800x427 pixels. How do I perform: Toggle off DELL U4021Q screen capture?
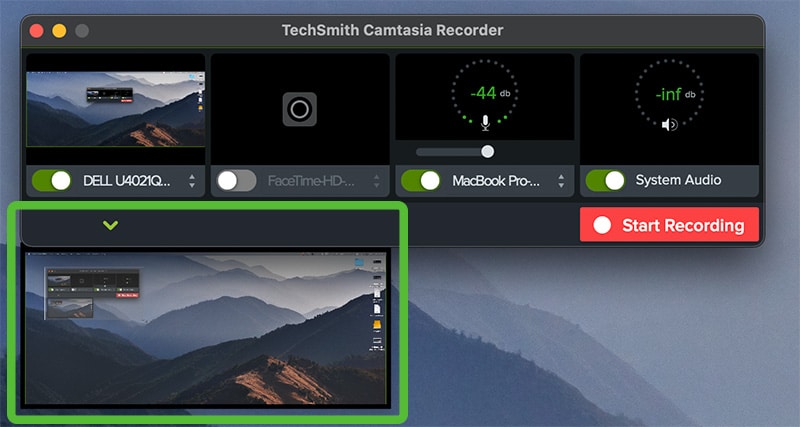click(52, 181)
